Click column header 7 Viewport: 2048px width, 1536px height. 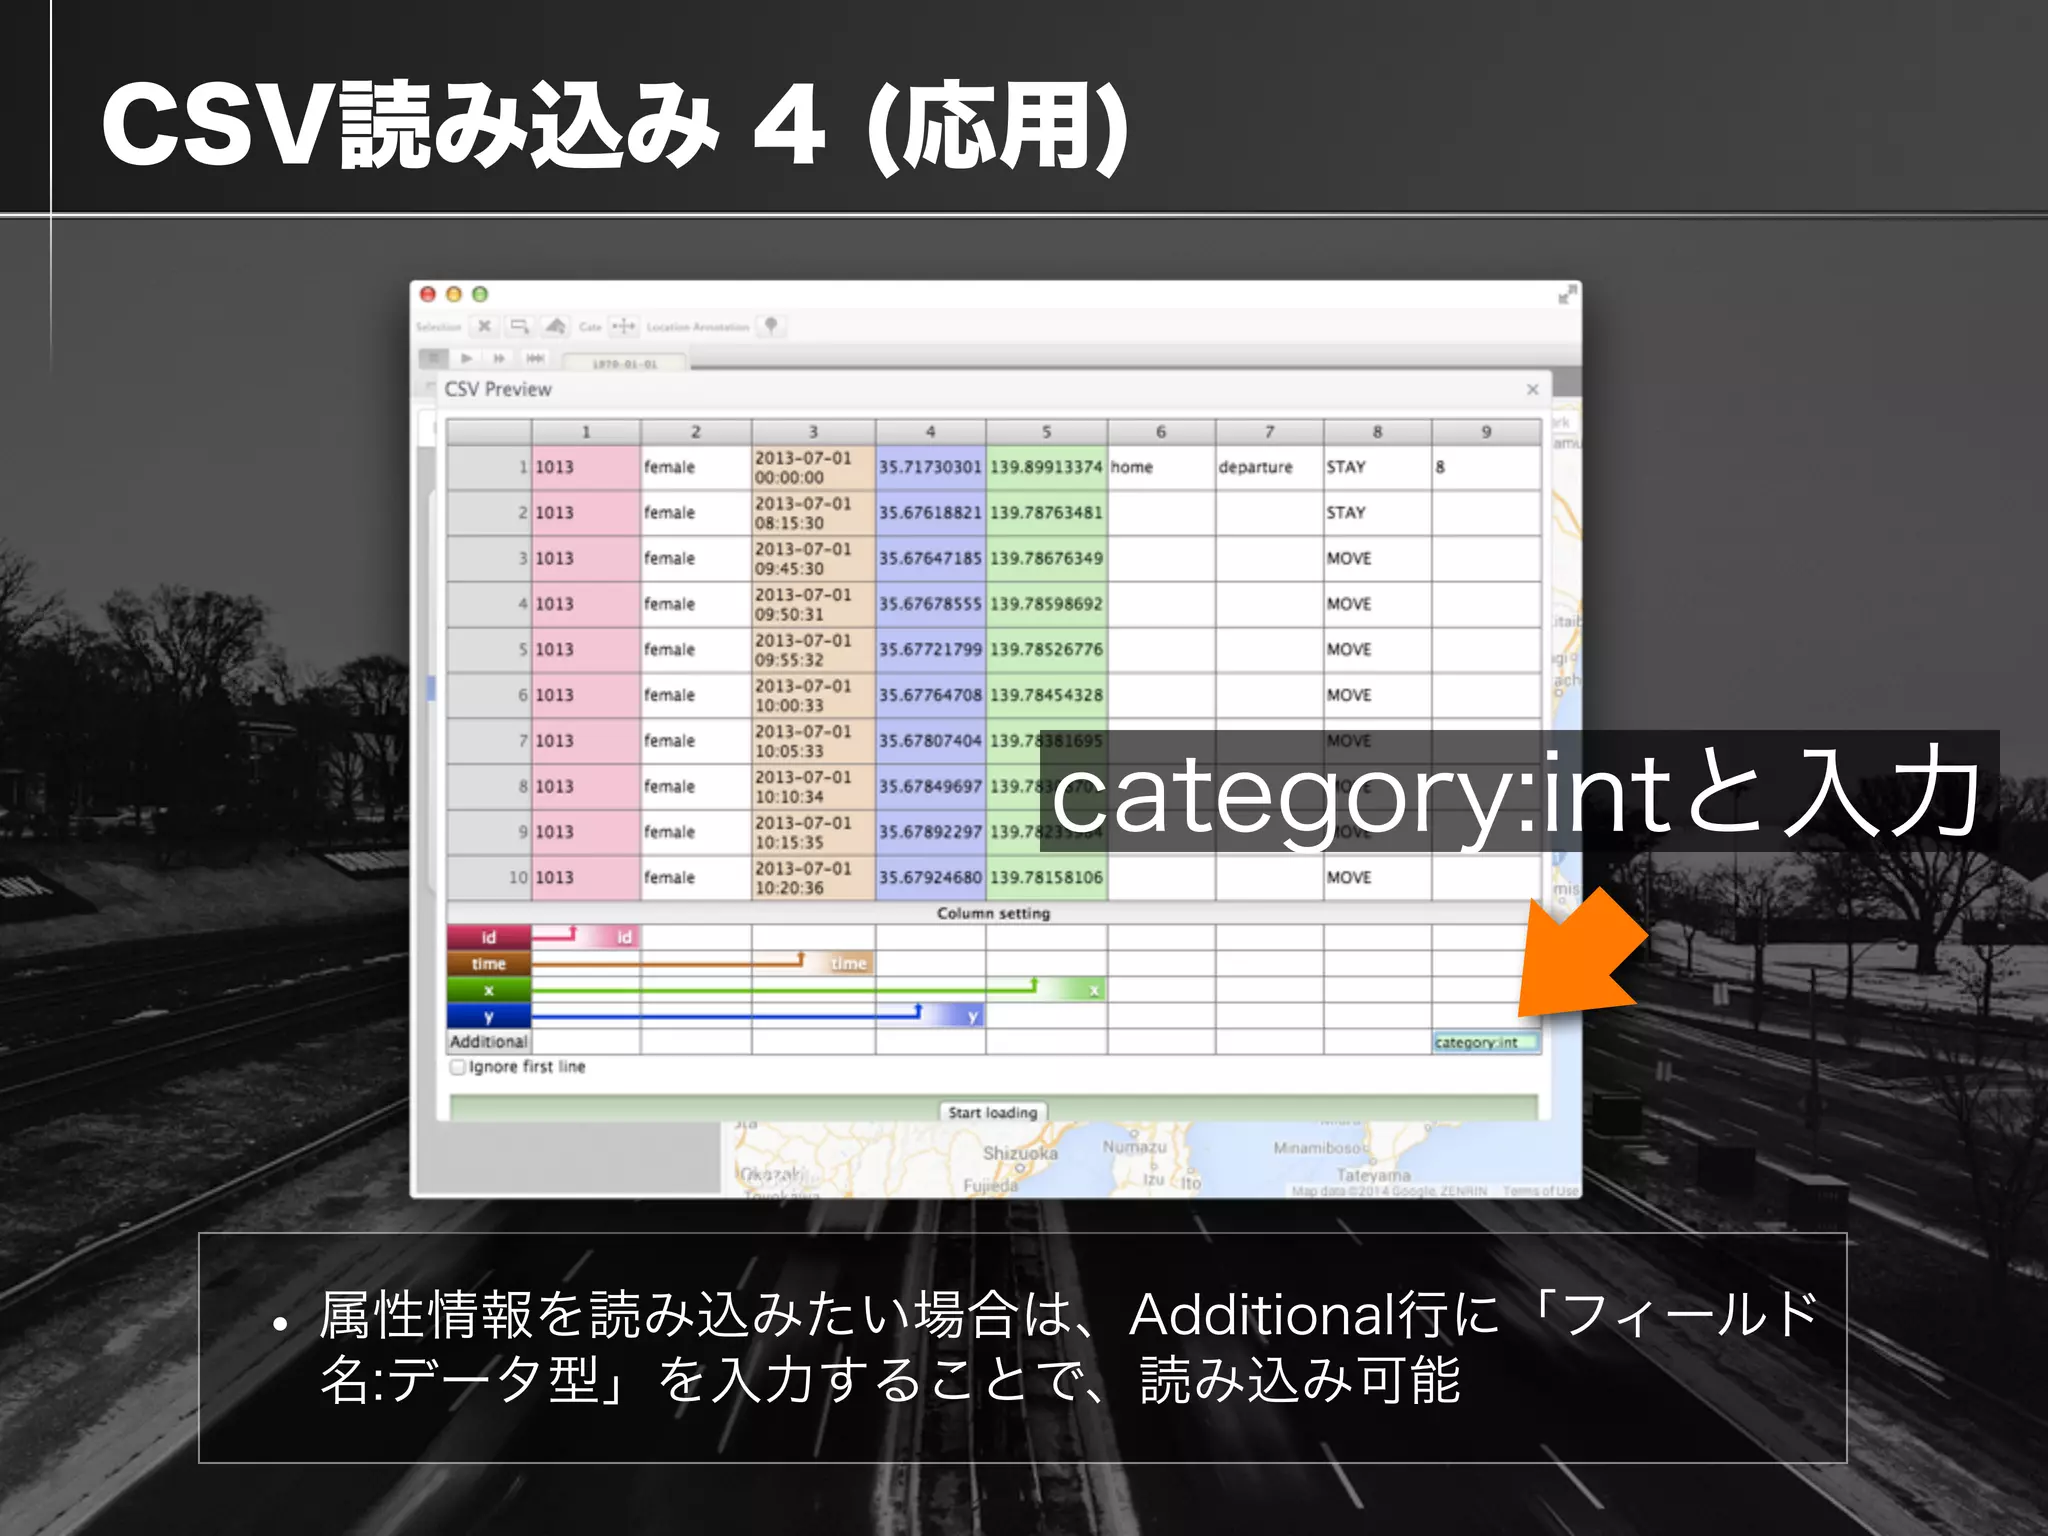(x=1270, y=432)
